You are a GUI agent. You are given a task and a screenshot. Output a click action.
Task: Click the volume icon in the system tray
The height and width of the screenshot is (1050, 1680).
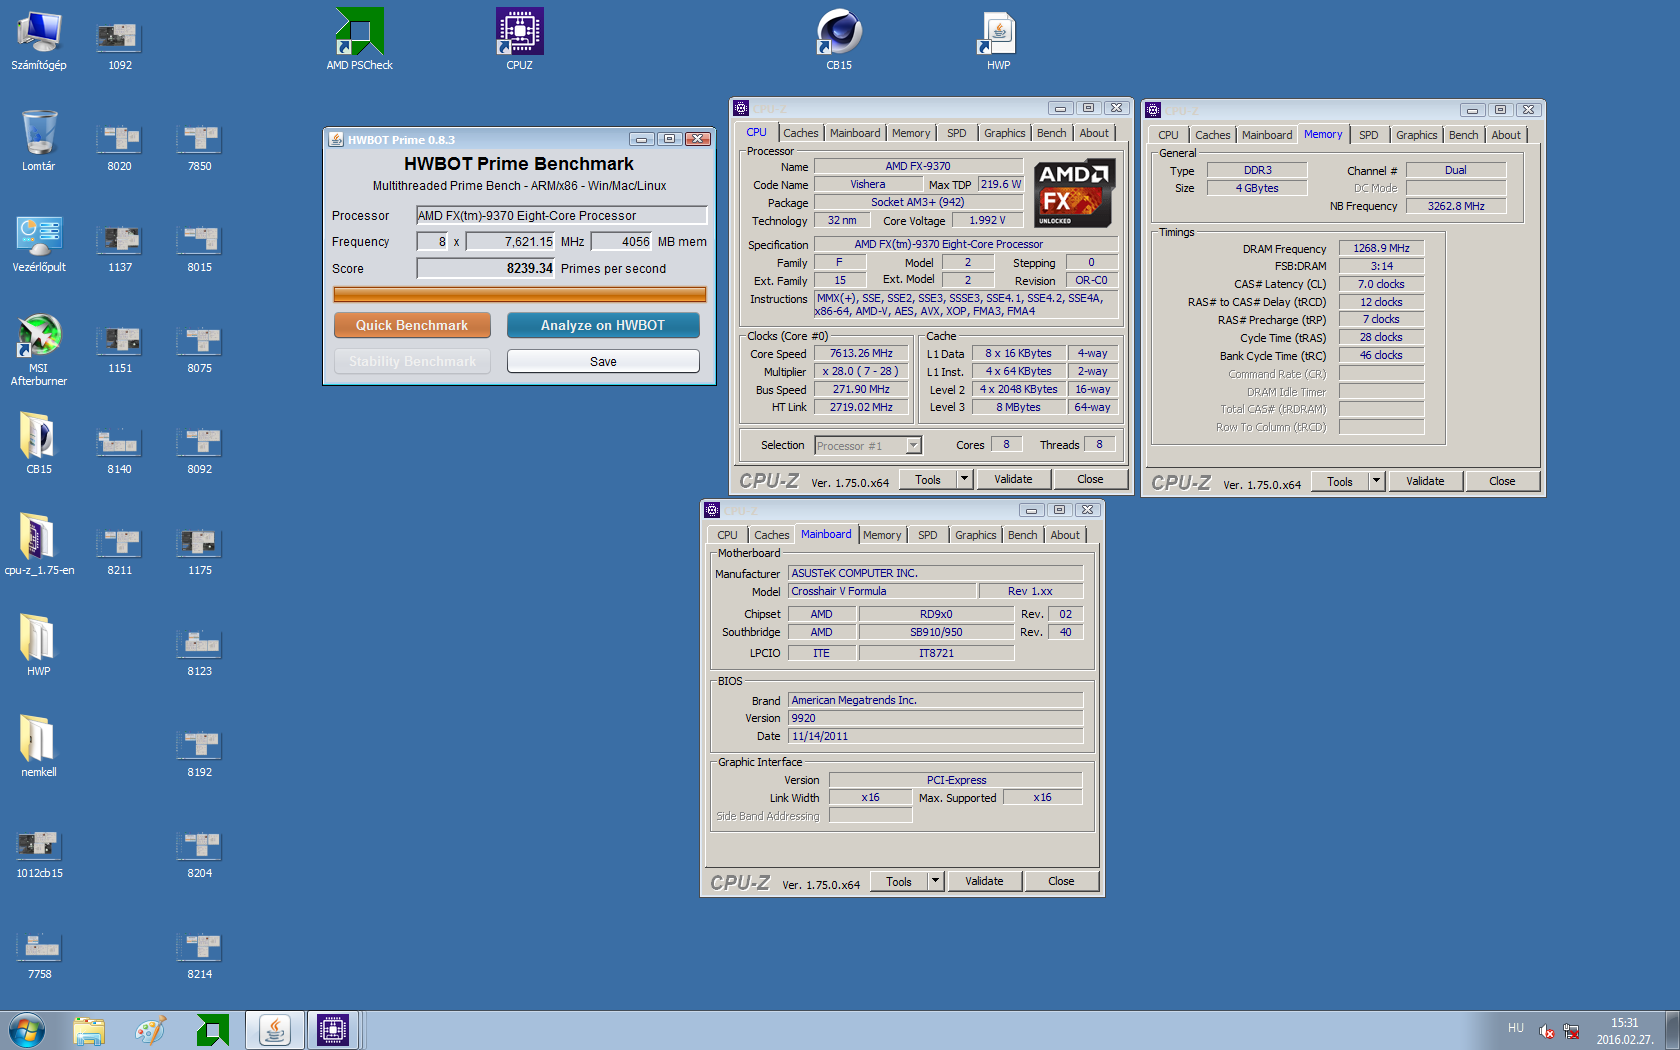pos(1547,1031)
